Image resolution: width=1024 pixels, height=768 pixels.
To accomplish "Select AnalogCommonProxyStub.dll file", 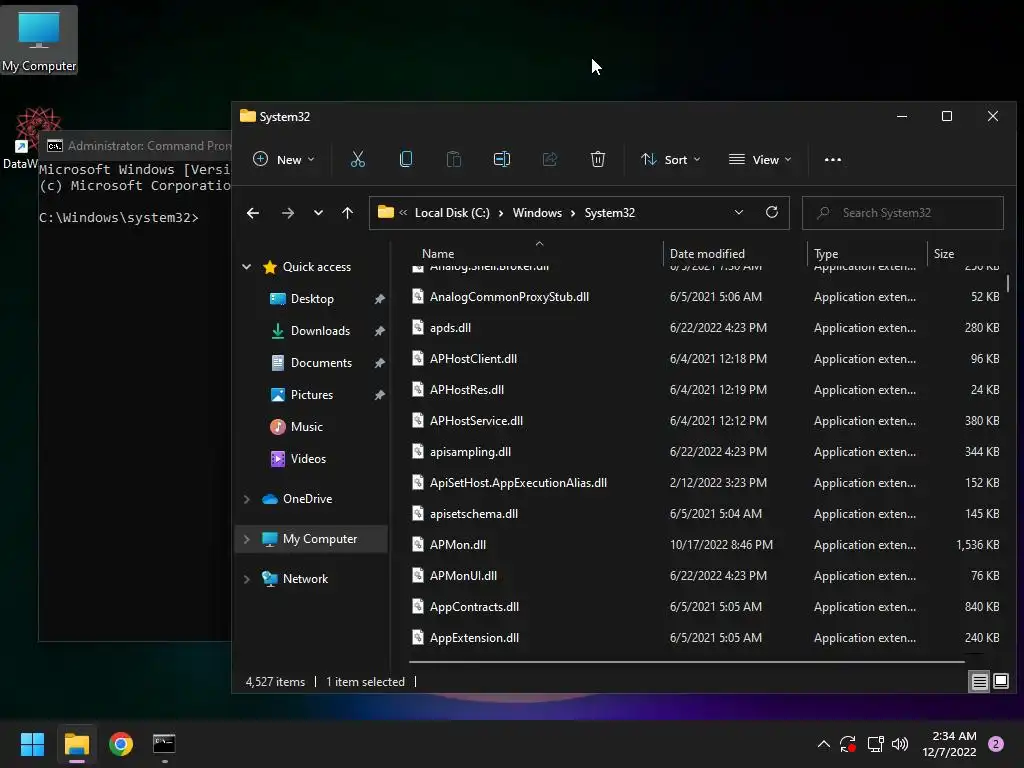I will (509, 296).
